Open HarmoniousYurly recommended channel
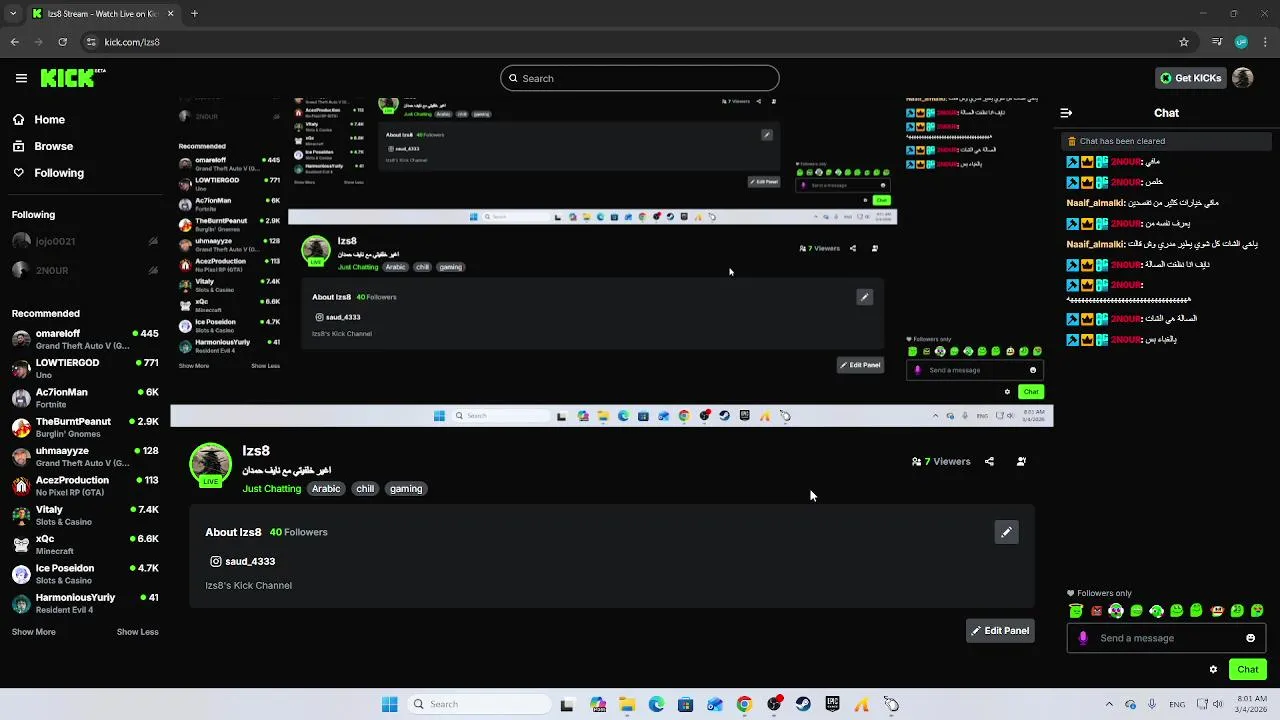 pos(85,603)
